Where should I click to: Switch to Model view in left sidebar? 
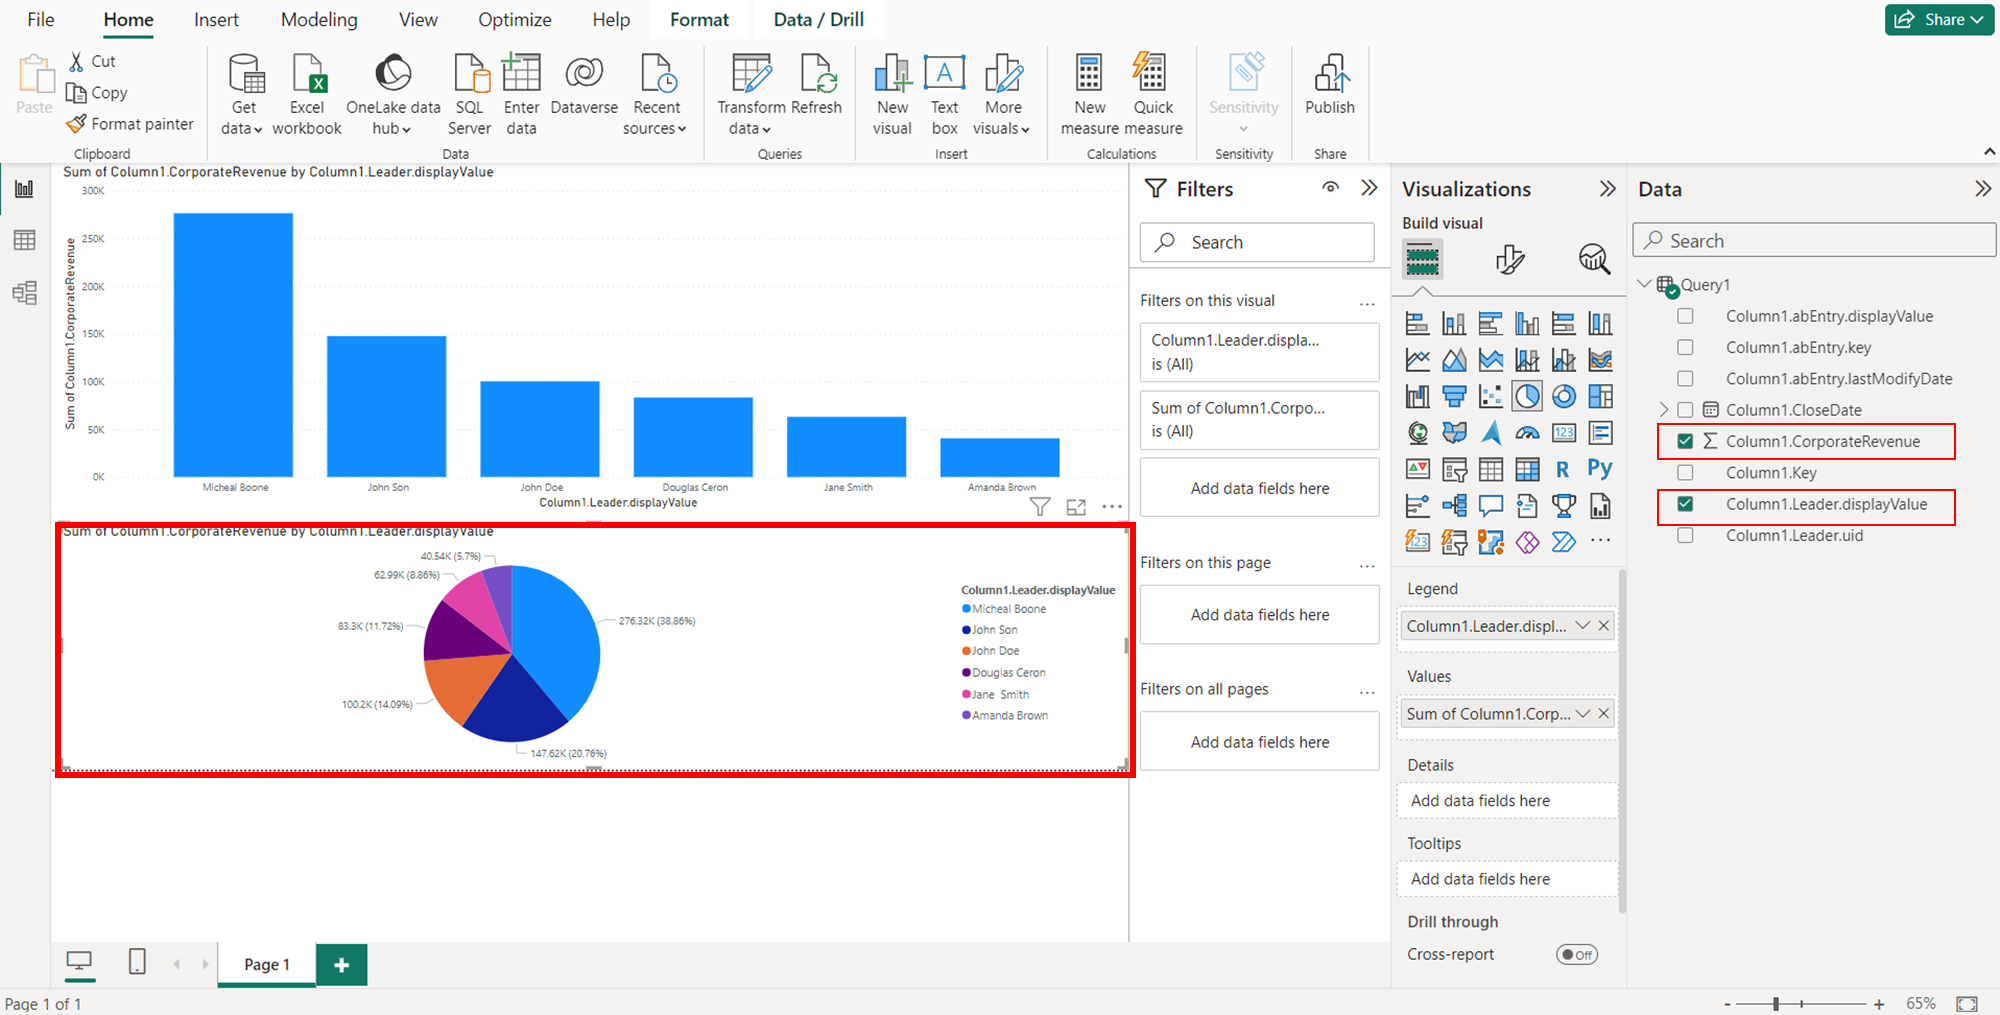pos(25,292)
